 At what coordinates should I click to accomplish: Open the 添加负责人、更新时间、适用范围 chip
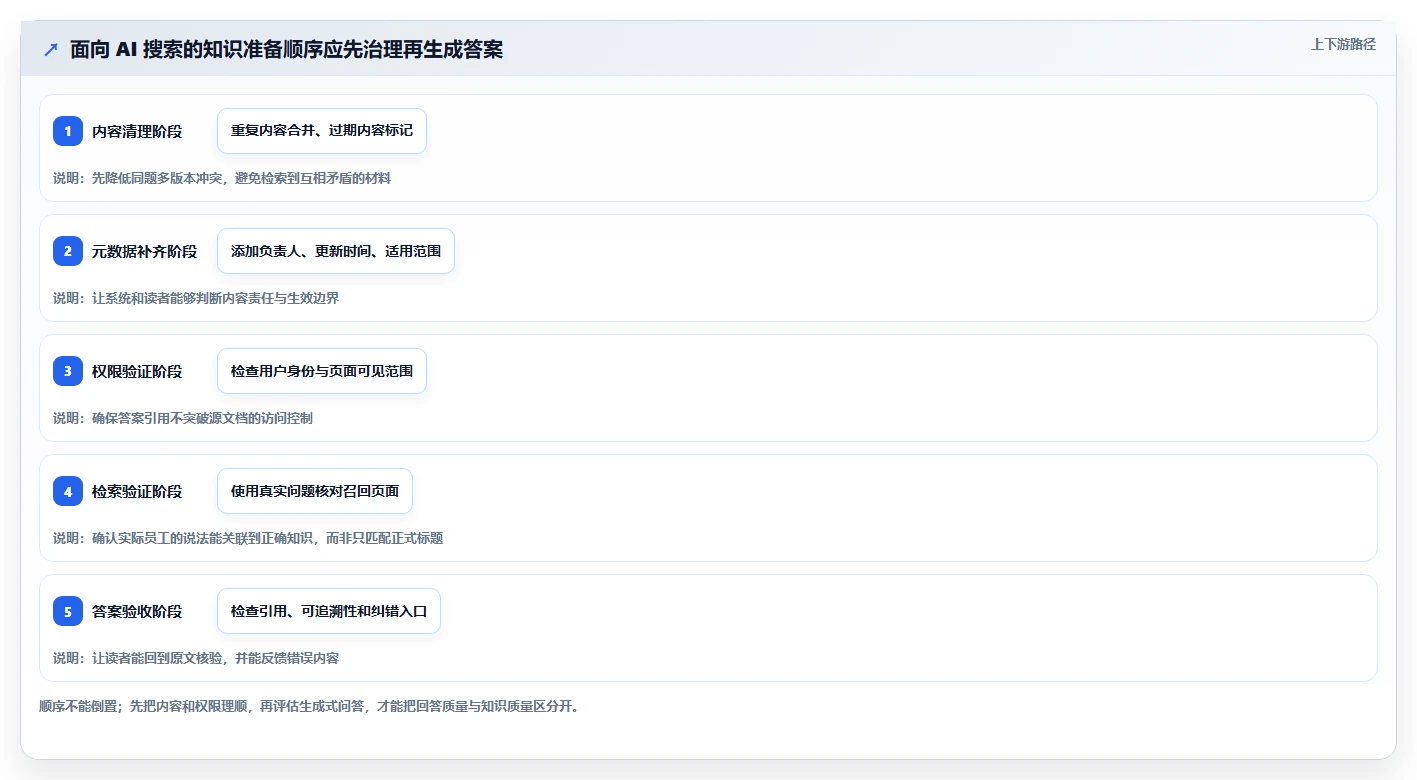(336, 251)
